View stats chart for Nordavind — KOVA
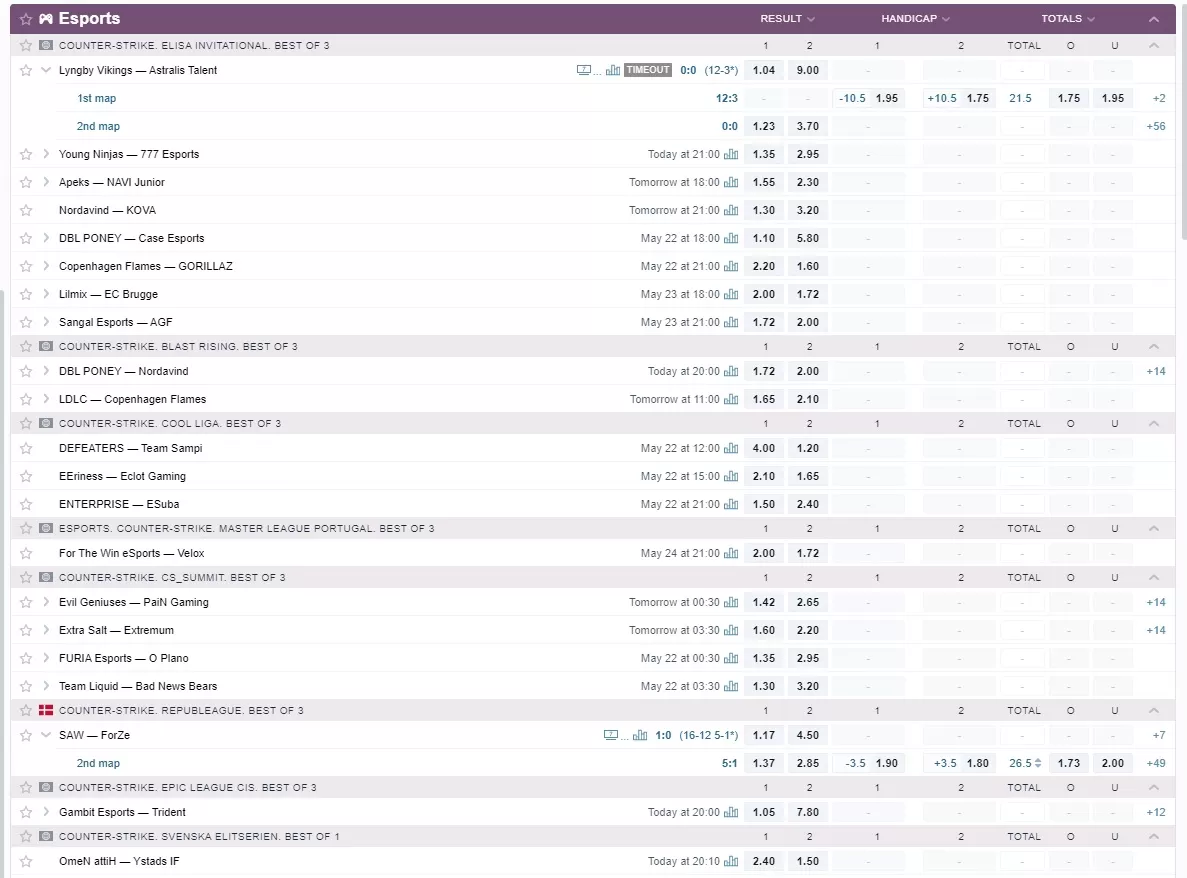Viewport: 1187px width, 878px height. click(731, 210)
